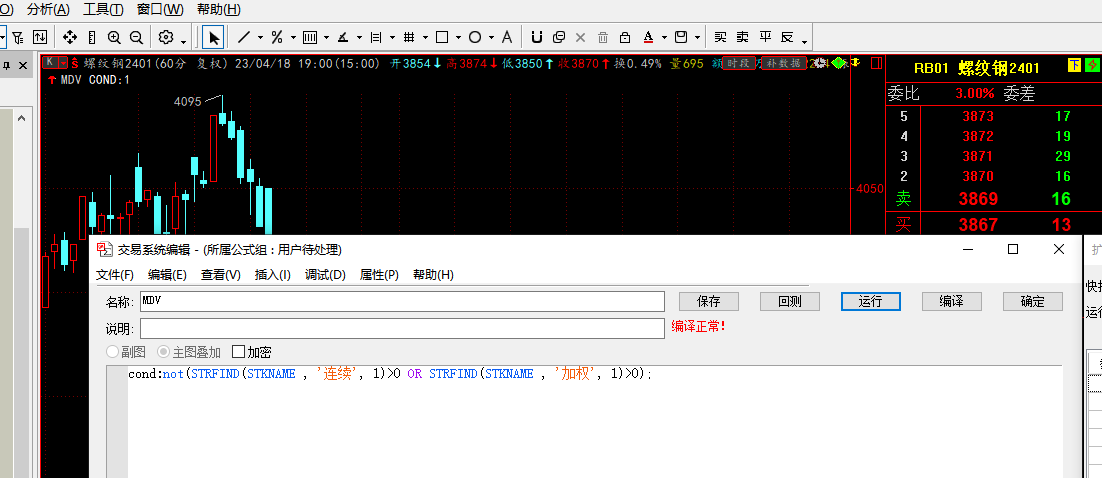
Task: Click into the 名称 field with MDV
Action: [x=402, y=301]
